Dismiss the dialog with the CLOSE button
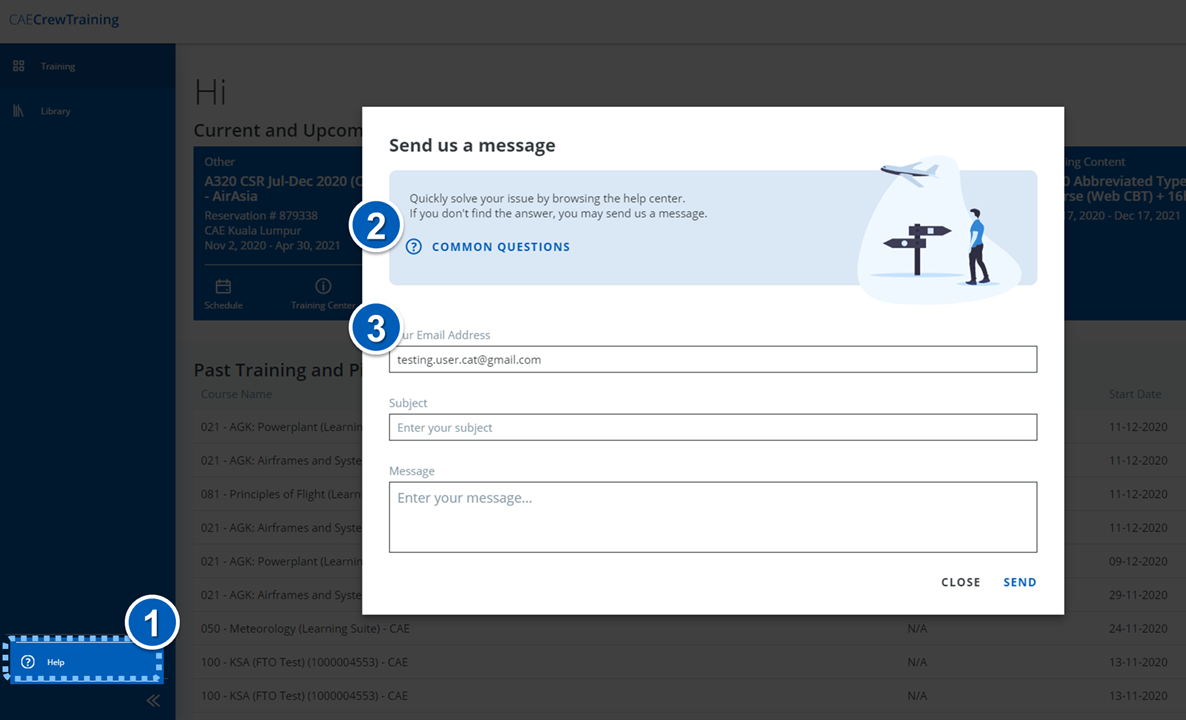 [961, 582]
